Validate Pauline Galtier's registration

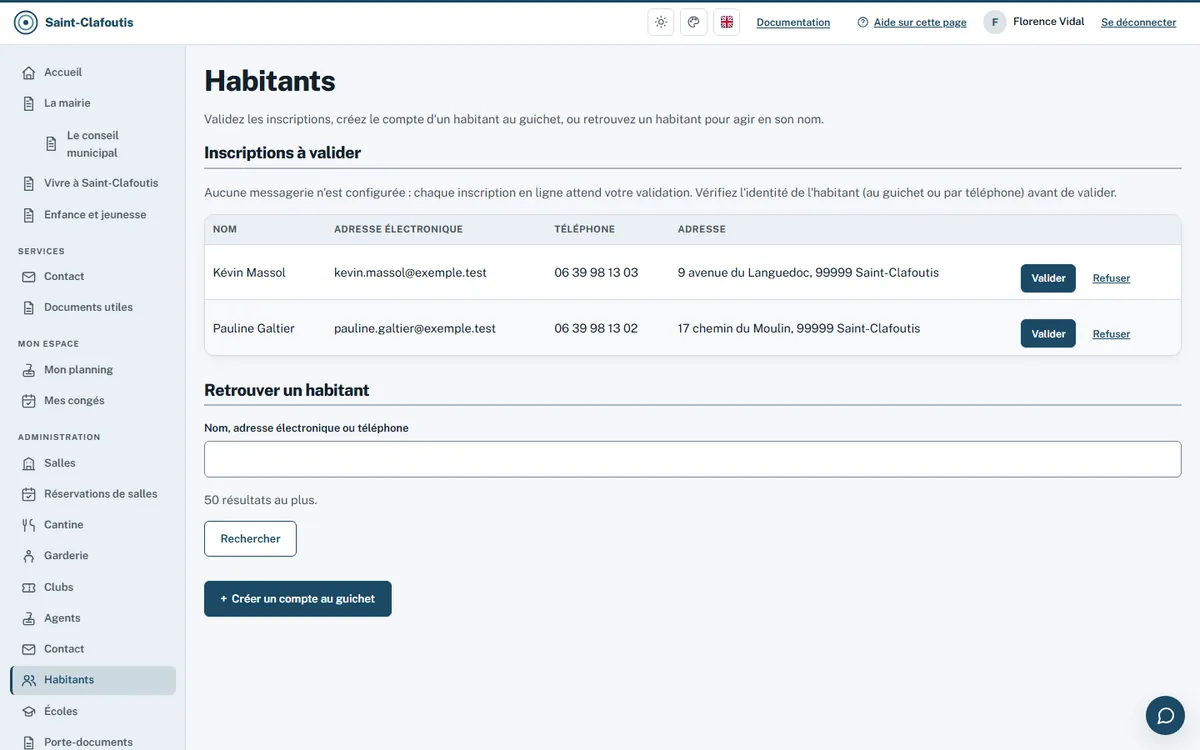[1048, 334]
